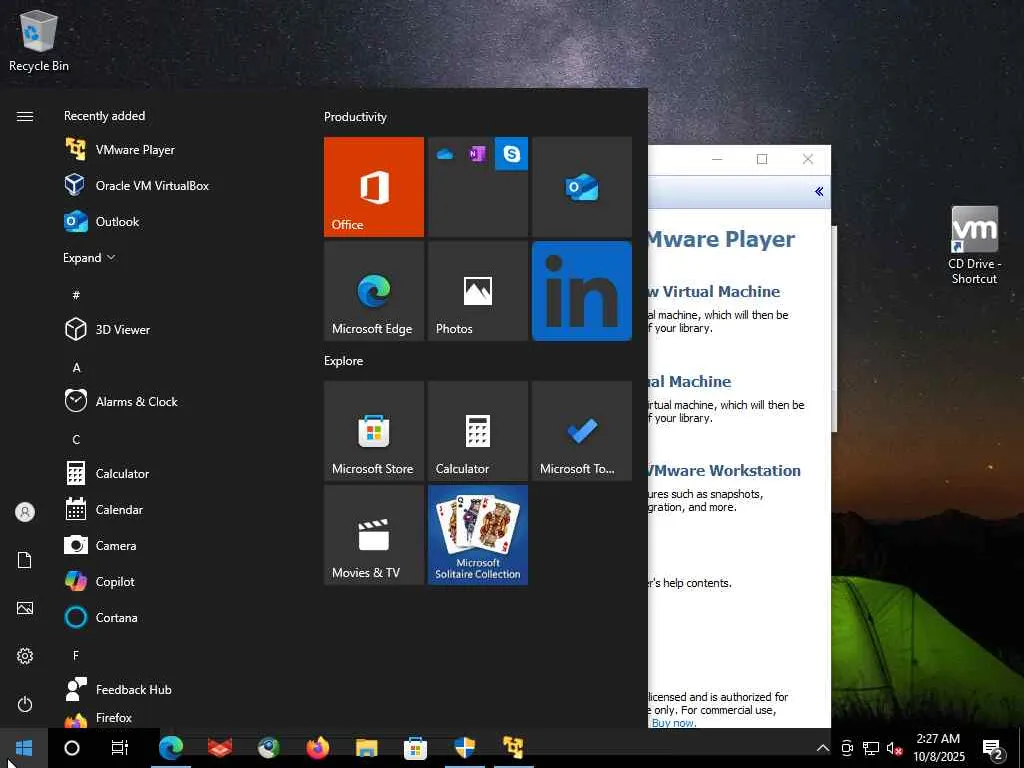Viewport: 1024px width, 768px height.
Task: Open the Office tile
Action: (x=374, y=187)
